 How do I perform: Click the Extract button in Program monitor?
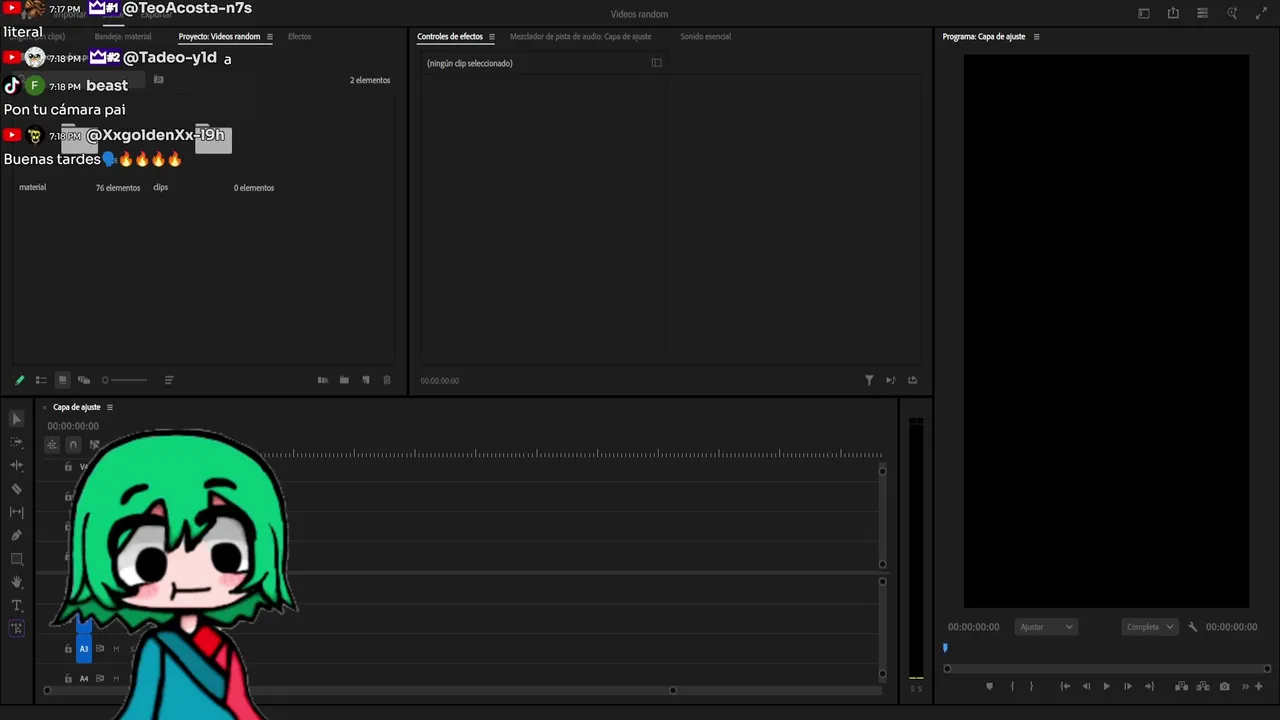pyautogui.click(x=1203, y=686)
